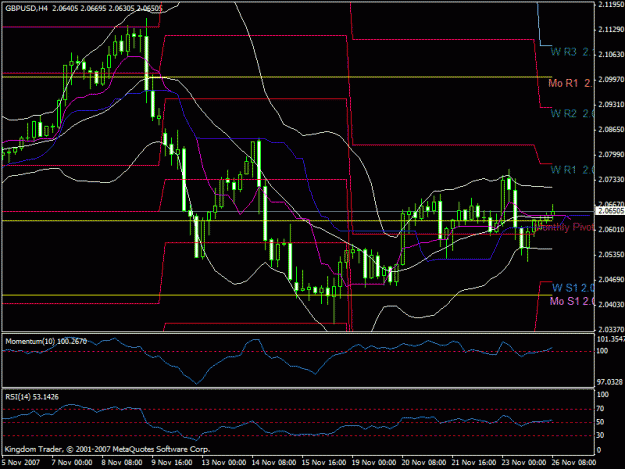
Task: Click the 101.3547 momentum scale value
Action: pyautogui.click(x=610, y=339)
